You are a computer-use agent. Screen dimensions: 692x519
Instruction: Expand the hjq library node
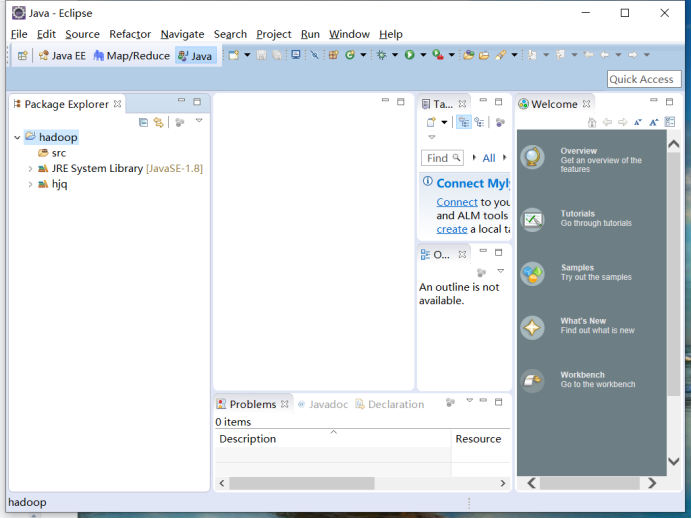pyautogui.click(x=30, y=184)
